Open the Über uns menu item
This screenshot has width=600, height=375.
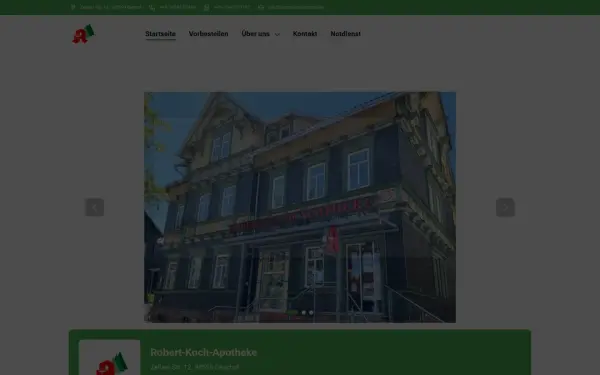coord(256,34)
